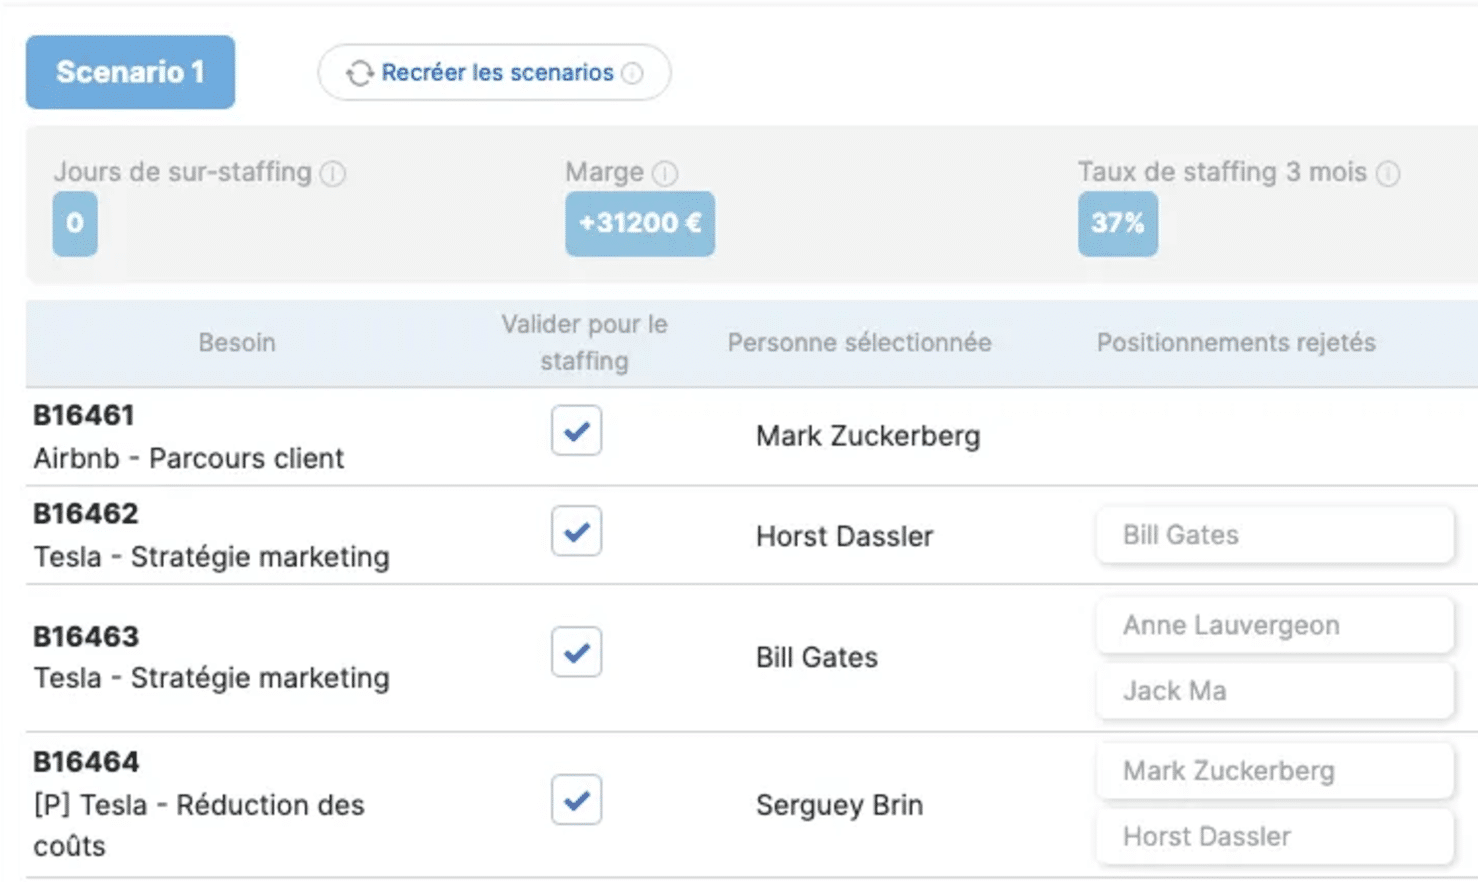Click the 0 sur-staffing days badge
The height and width of the screenshot is (882, 1478).
click(75, 223)
